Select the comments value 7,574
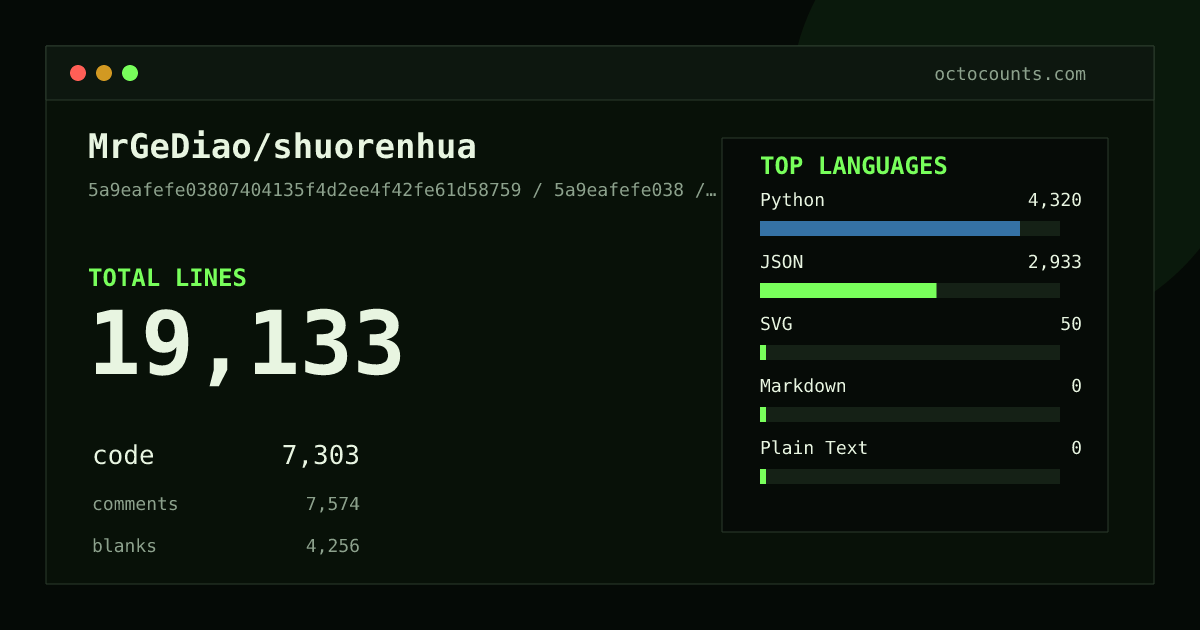The width and height of the screenshot is (1200, 630). pos(332,504)
